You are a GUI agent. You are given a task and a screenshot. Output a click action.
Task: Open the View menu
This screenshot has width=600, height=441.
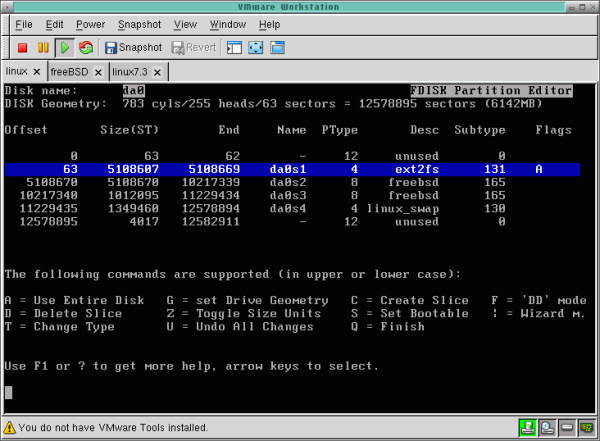point(185,24)
